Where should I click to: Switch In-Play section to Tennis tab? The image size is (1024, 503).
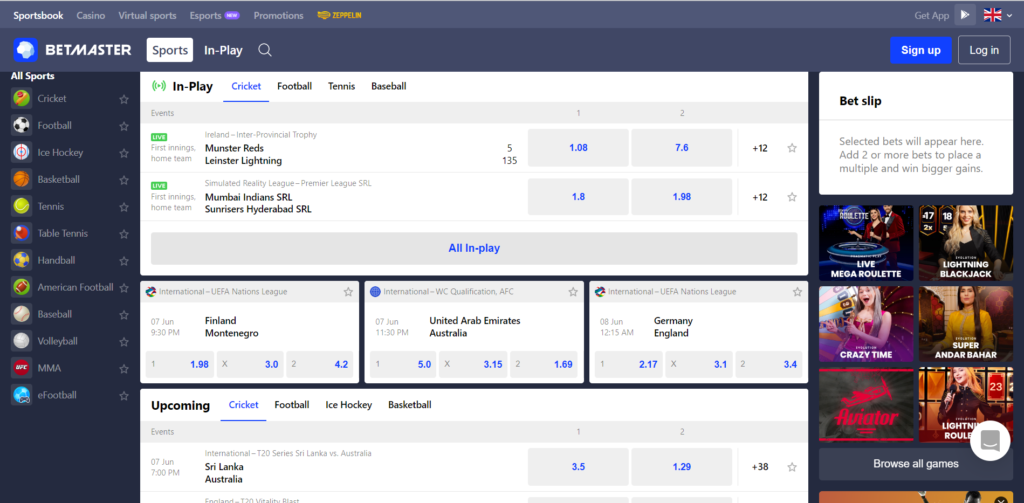(x=342, y=86)
